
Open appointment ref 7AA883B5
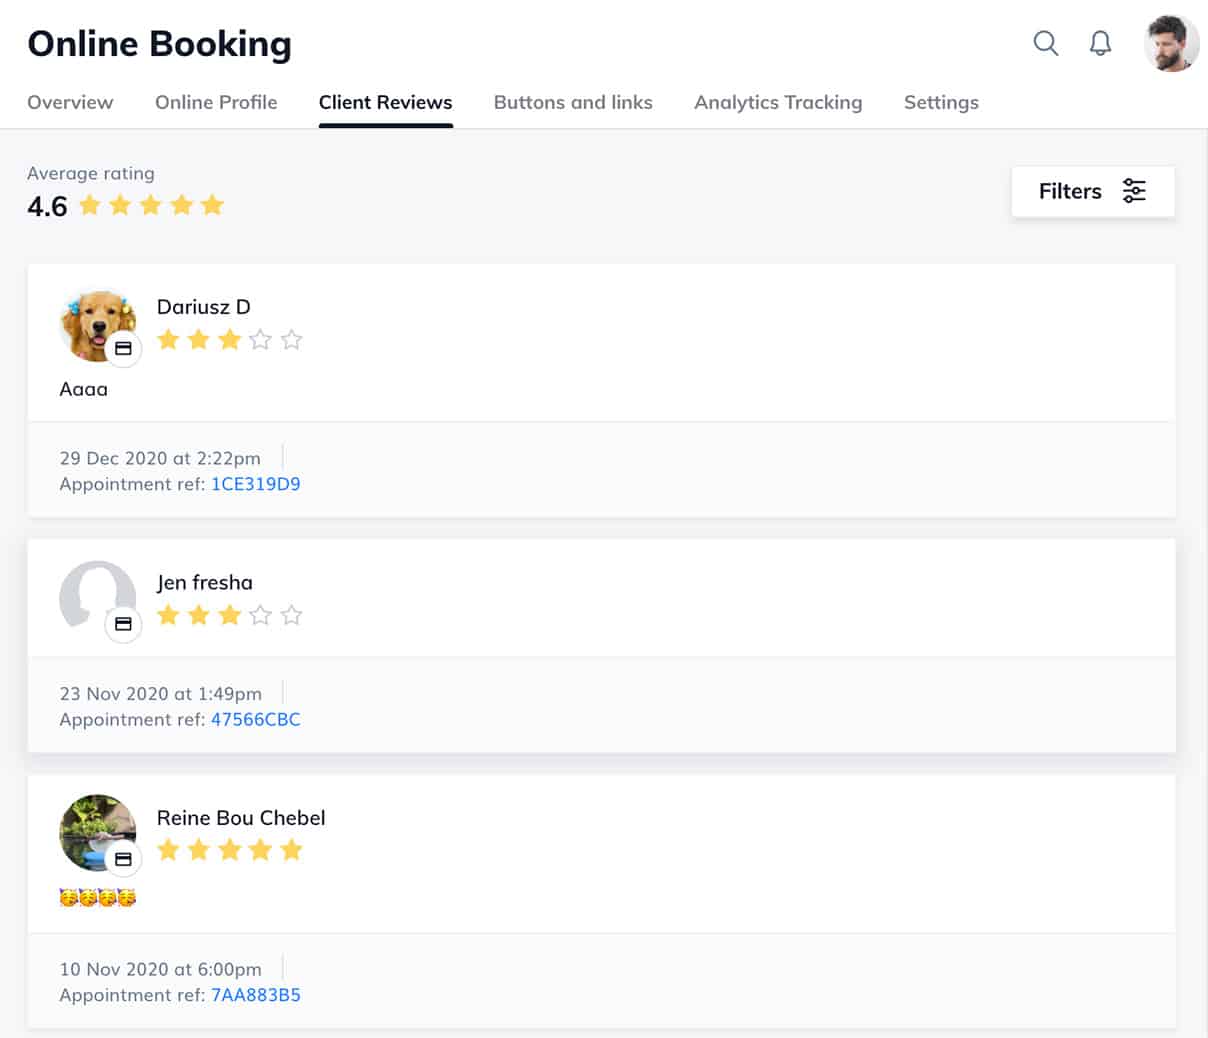click(255, 995)
